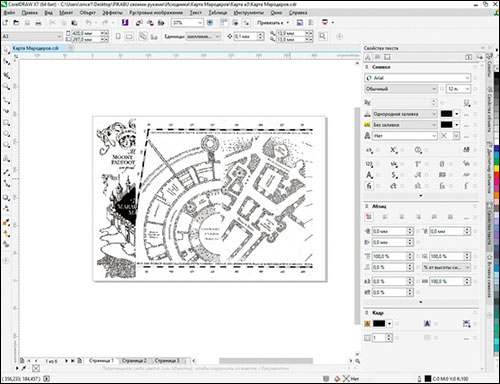
Task: Select the Freehand tool in the toolbox
Action: click(6, 100)
